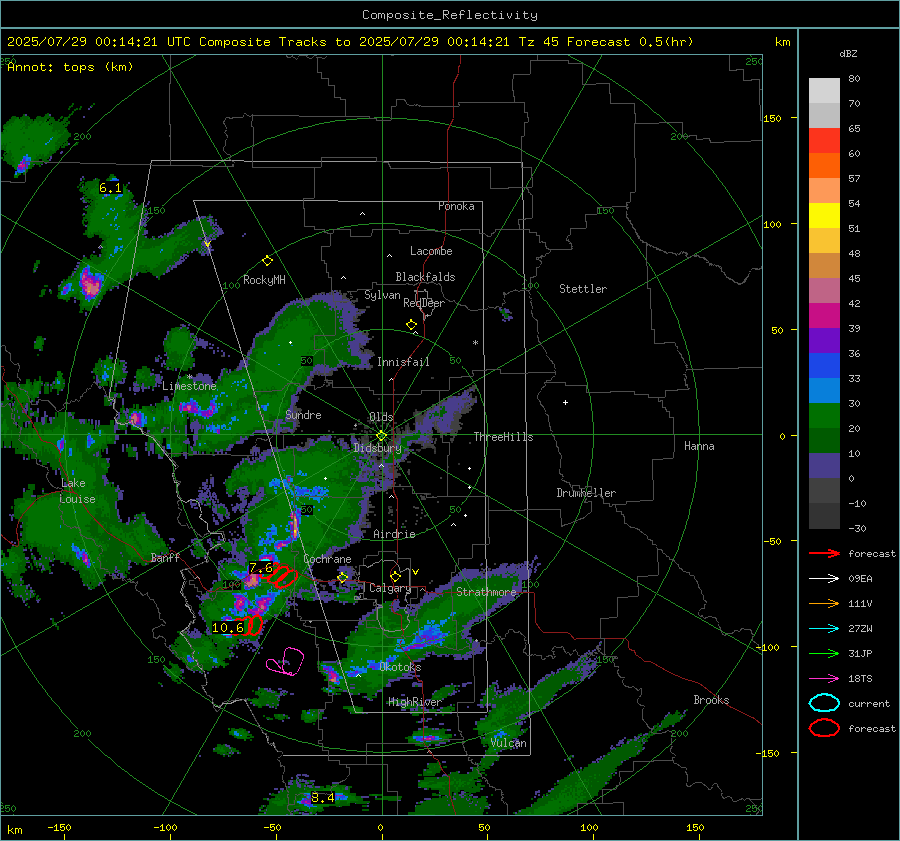Click the yellow diamond marker above Calgary
The height and width of the screenshot is (841, 900).
coord(395,576)
